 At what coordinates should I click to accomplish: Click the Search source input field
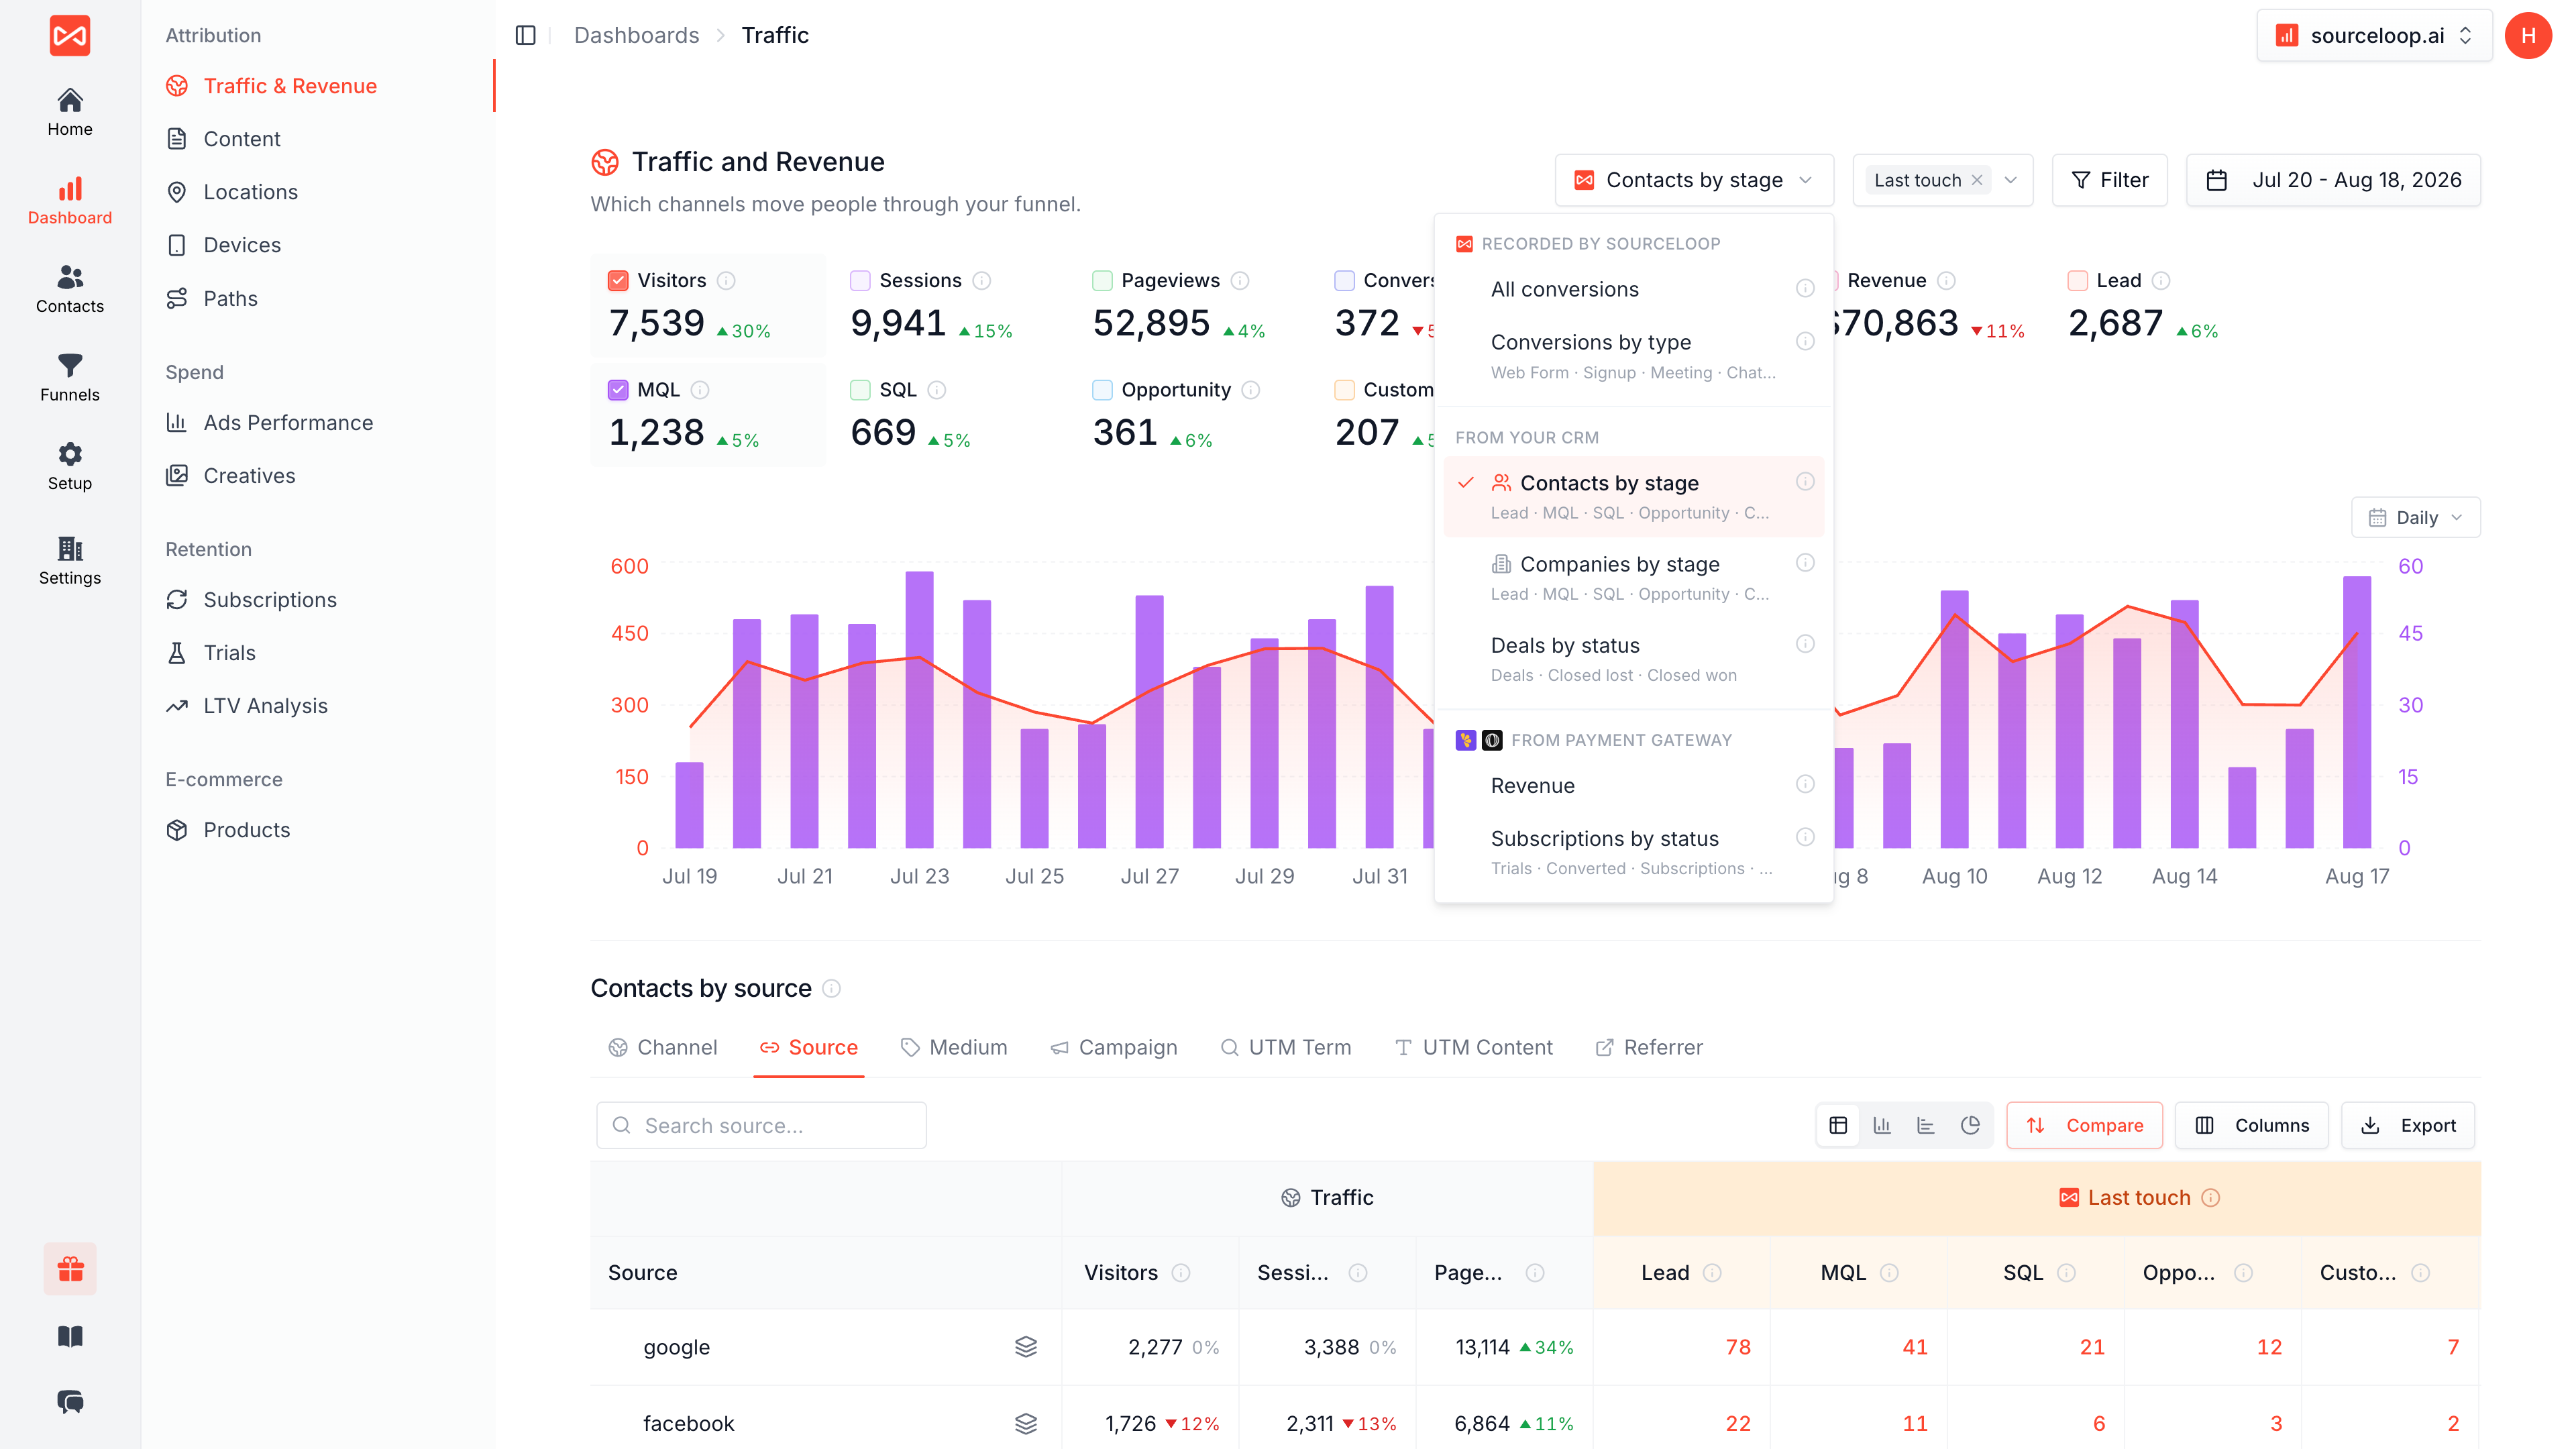tap(762, 1125)
